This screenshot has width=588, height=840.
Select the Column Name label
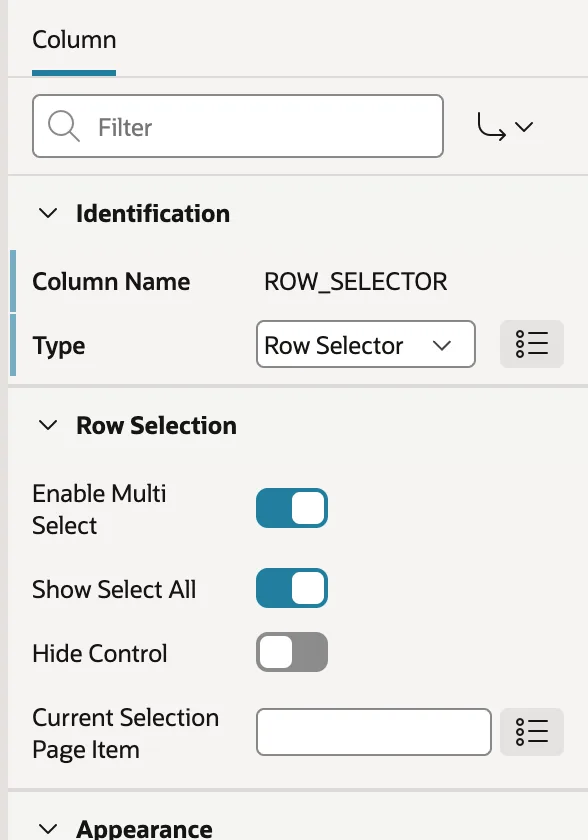pos(111,281)
